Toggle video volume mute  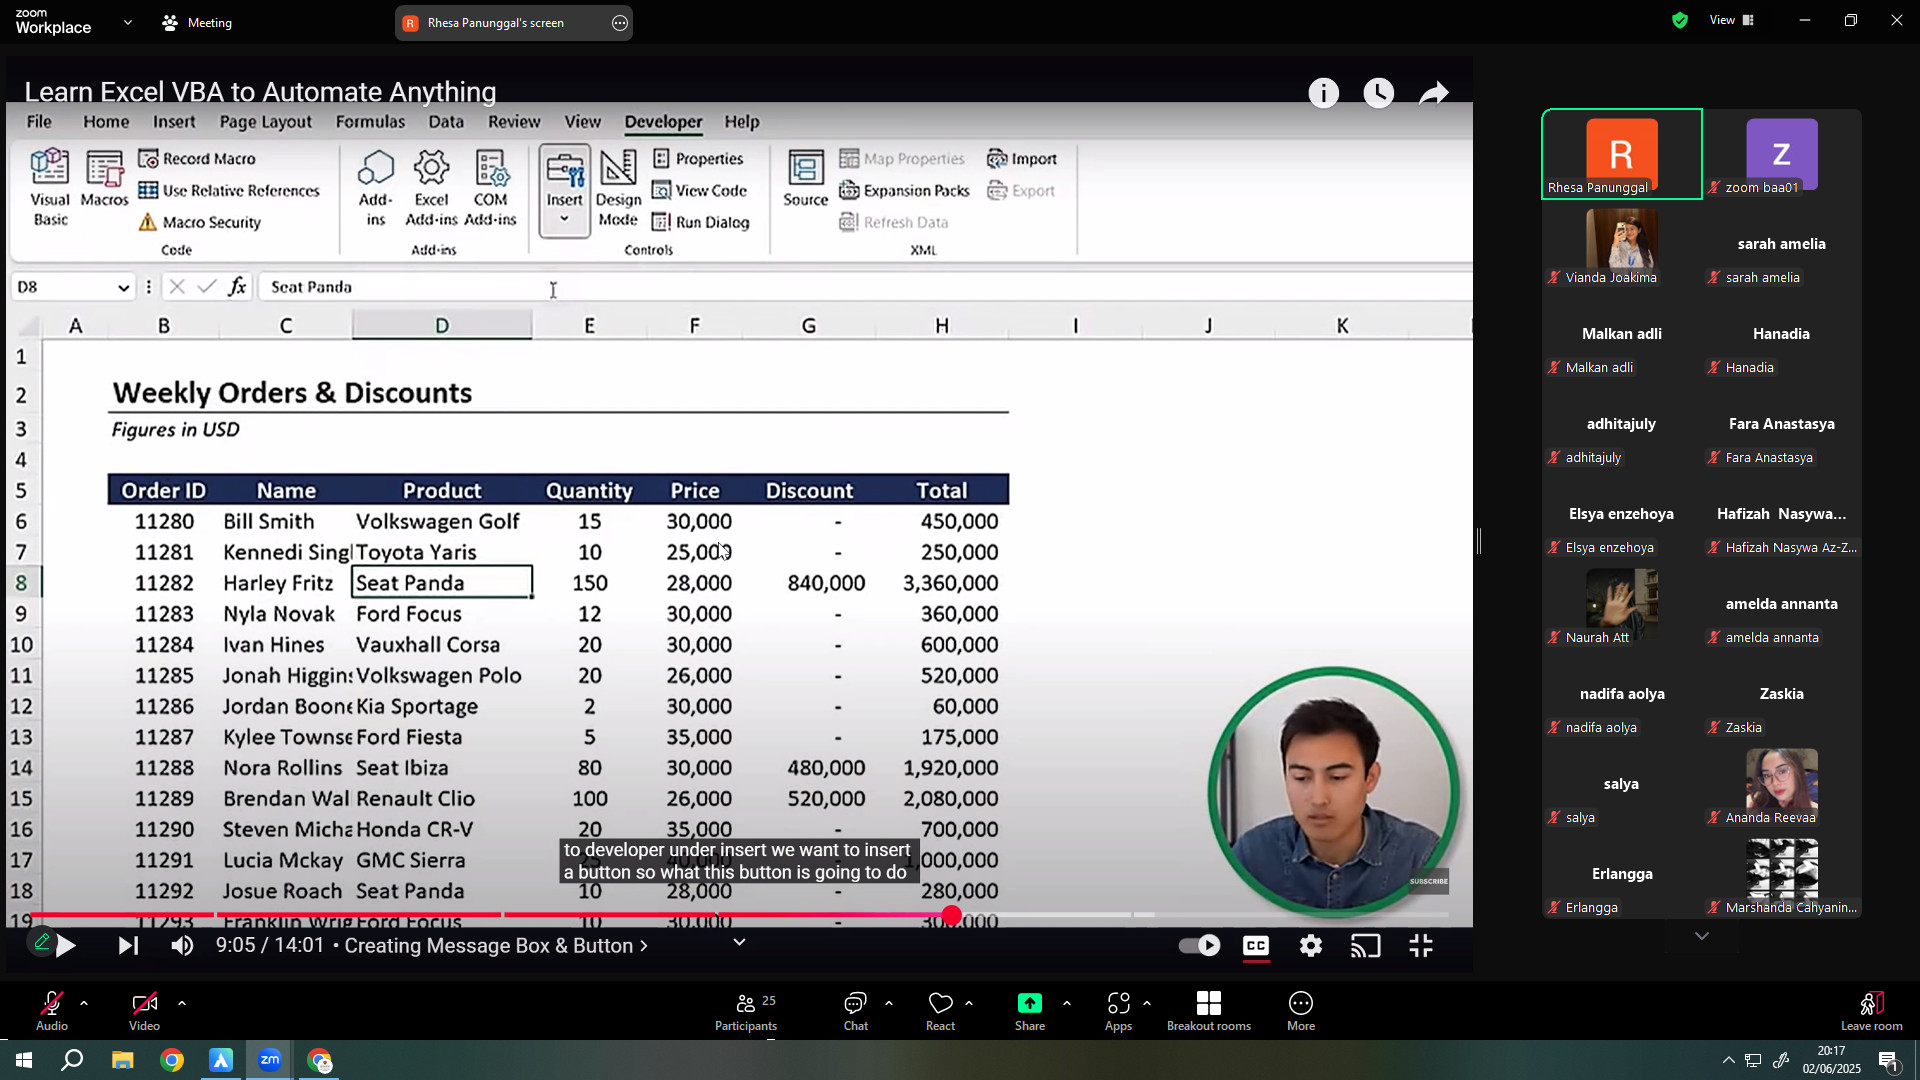tap(182, 946)
